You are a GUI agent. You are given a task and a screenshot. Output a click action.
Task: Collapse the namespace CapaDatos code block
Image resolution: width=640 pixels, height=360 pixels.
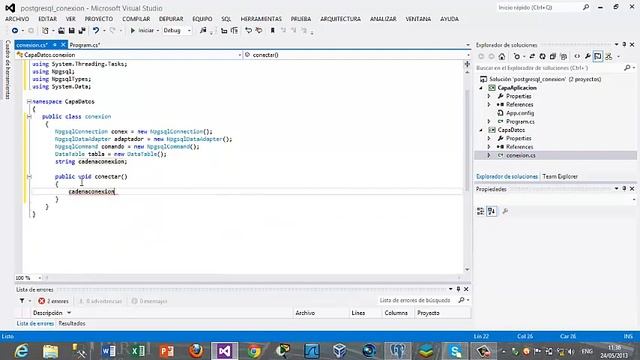tap(29, 102)
